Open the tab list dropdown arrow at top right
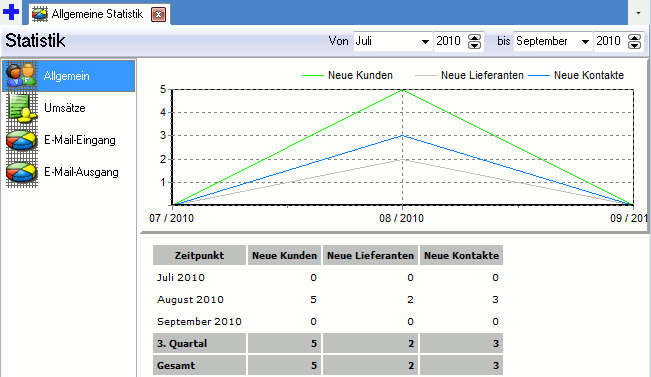651x377 pixels. [639, 13]
